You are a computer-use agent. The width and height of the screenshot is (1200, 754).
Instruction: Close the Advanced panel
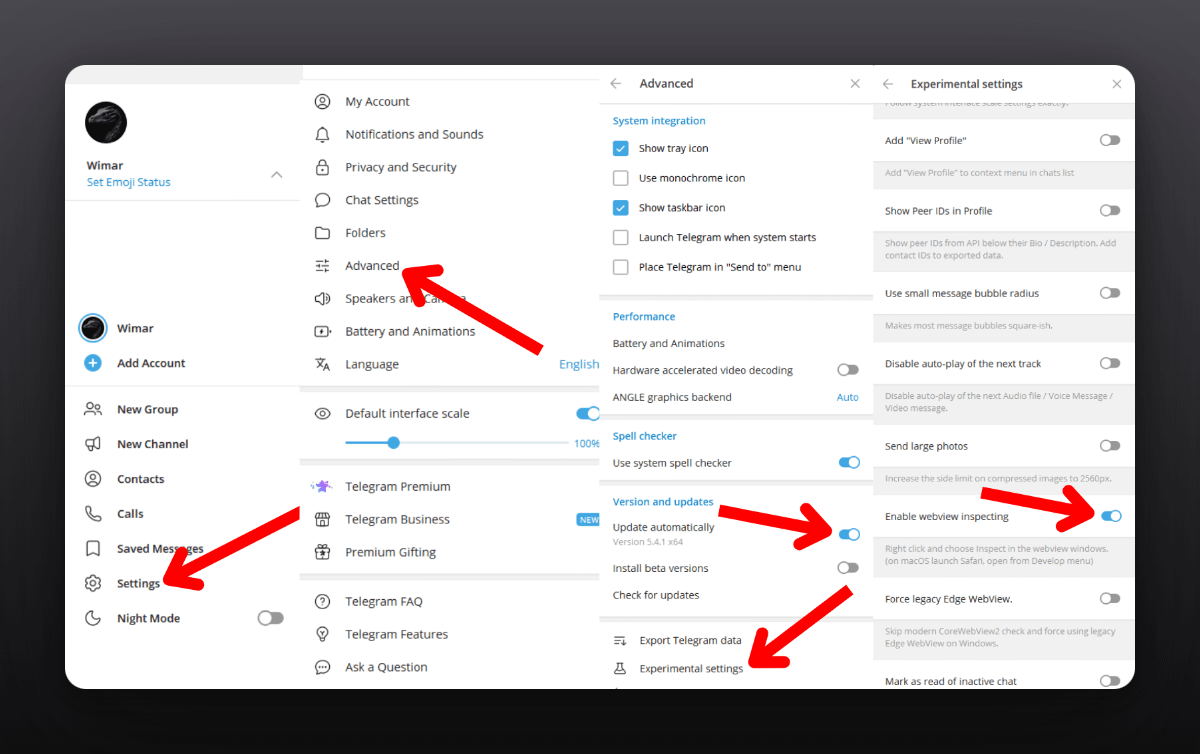point(855,84)
